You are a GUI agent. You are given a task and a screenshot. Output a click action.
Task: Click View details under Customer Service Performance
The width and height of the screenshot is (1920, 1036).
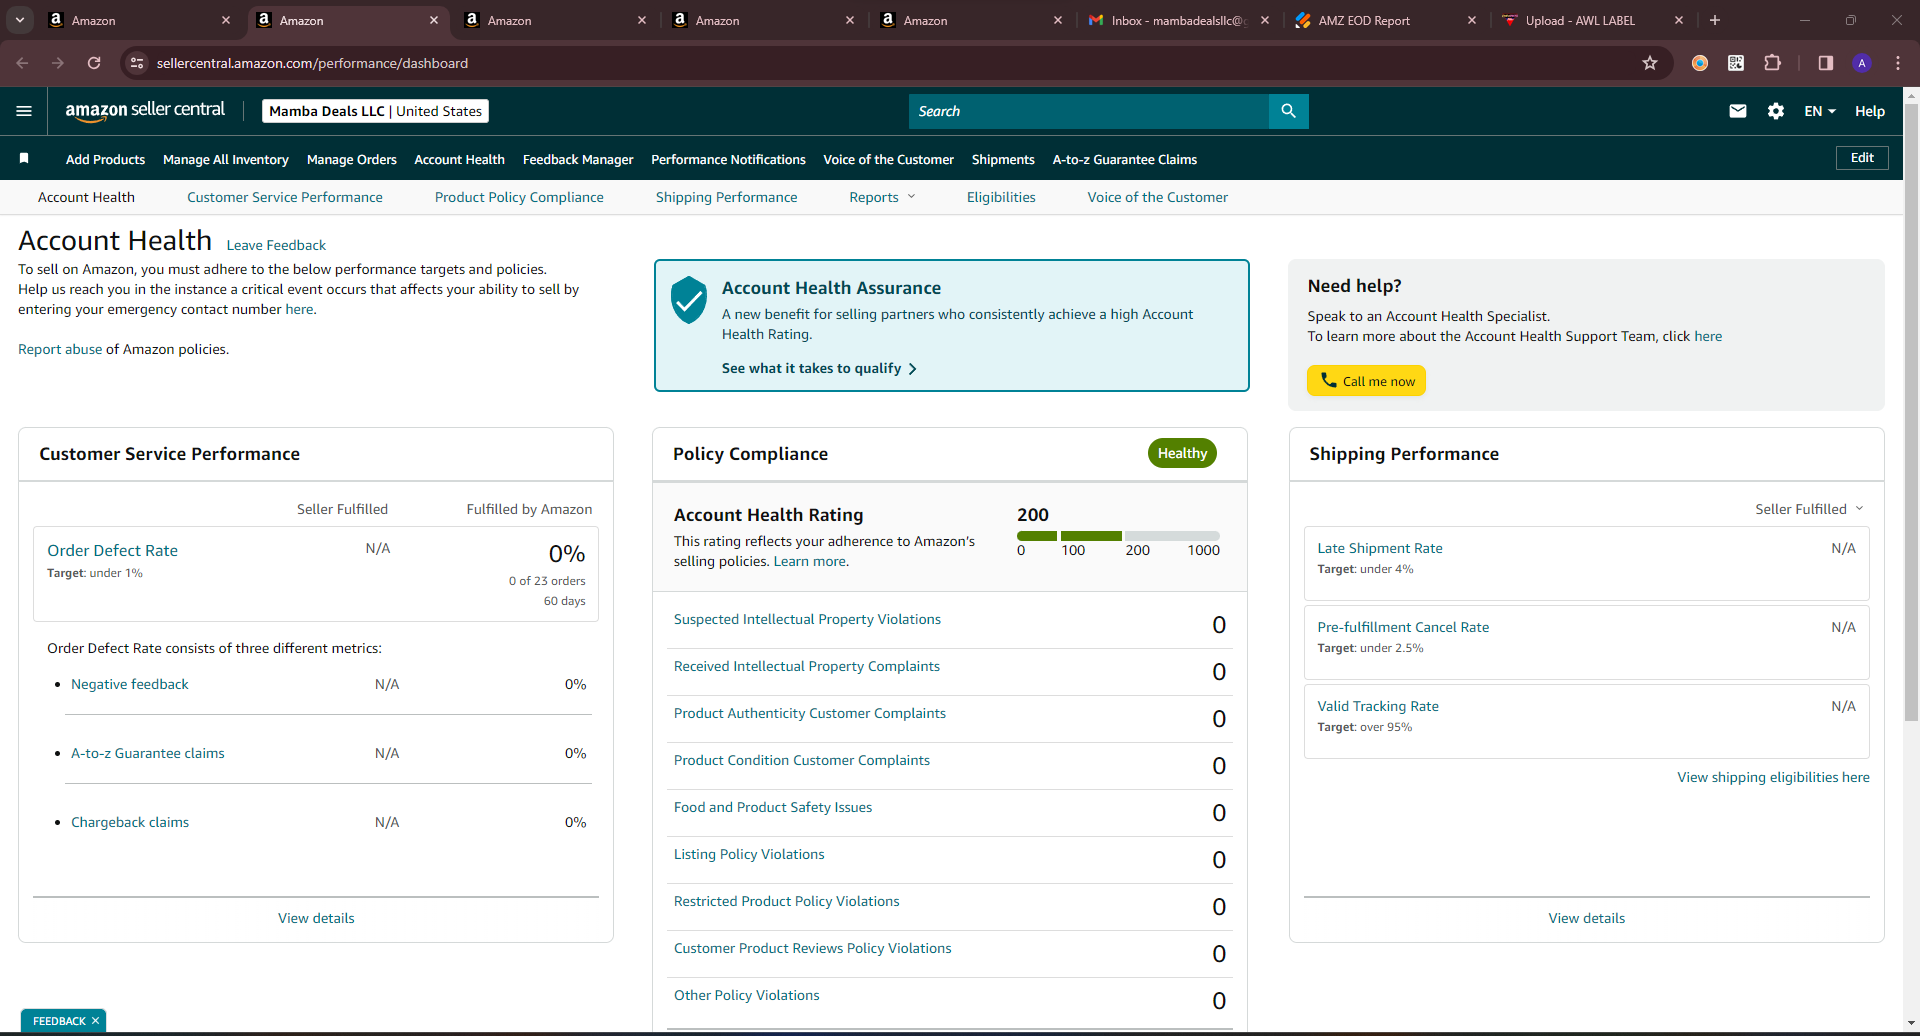[316, 918]
